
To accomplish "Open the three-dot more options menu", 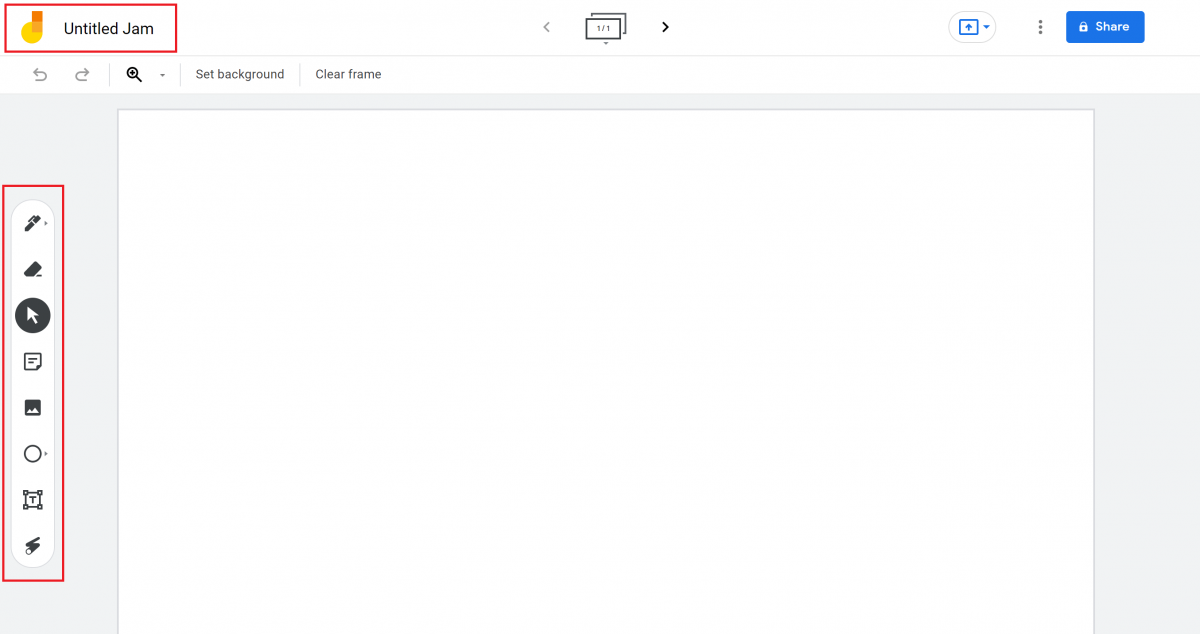I will point(1040,27).
